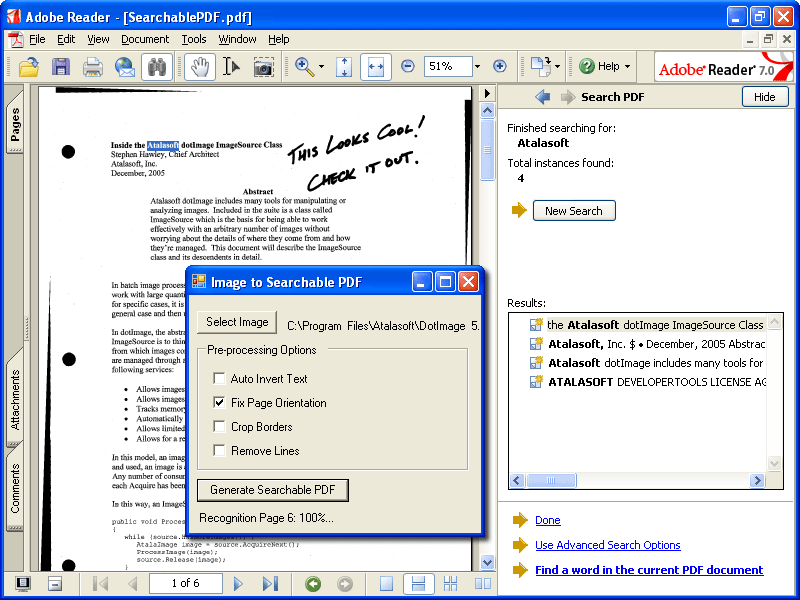Go back in the Search PDF pane

pos(543,97)
